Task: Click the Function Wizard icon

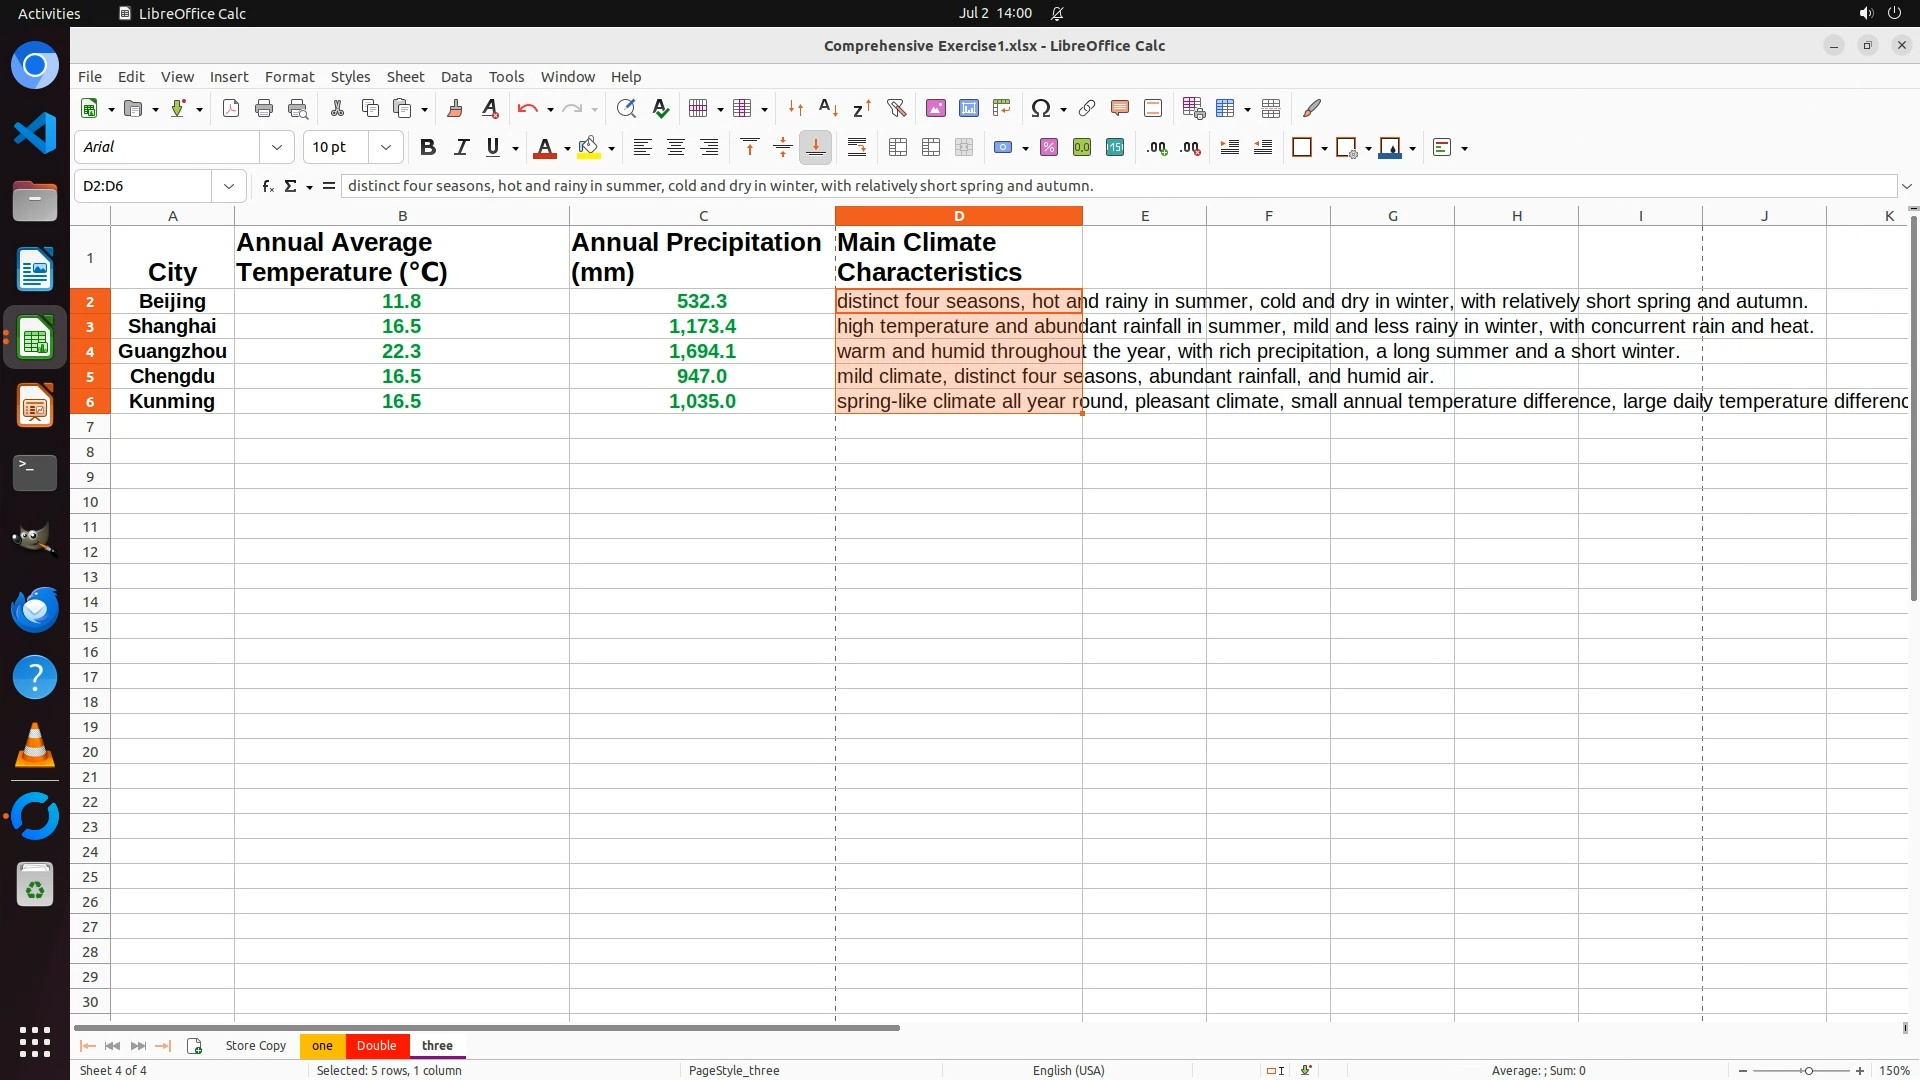Action: [x=267, y=186]
